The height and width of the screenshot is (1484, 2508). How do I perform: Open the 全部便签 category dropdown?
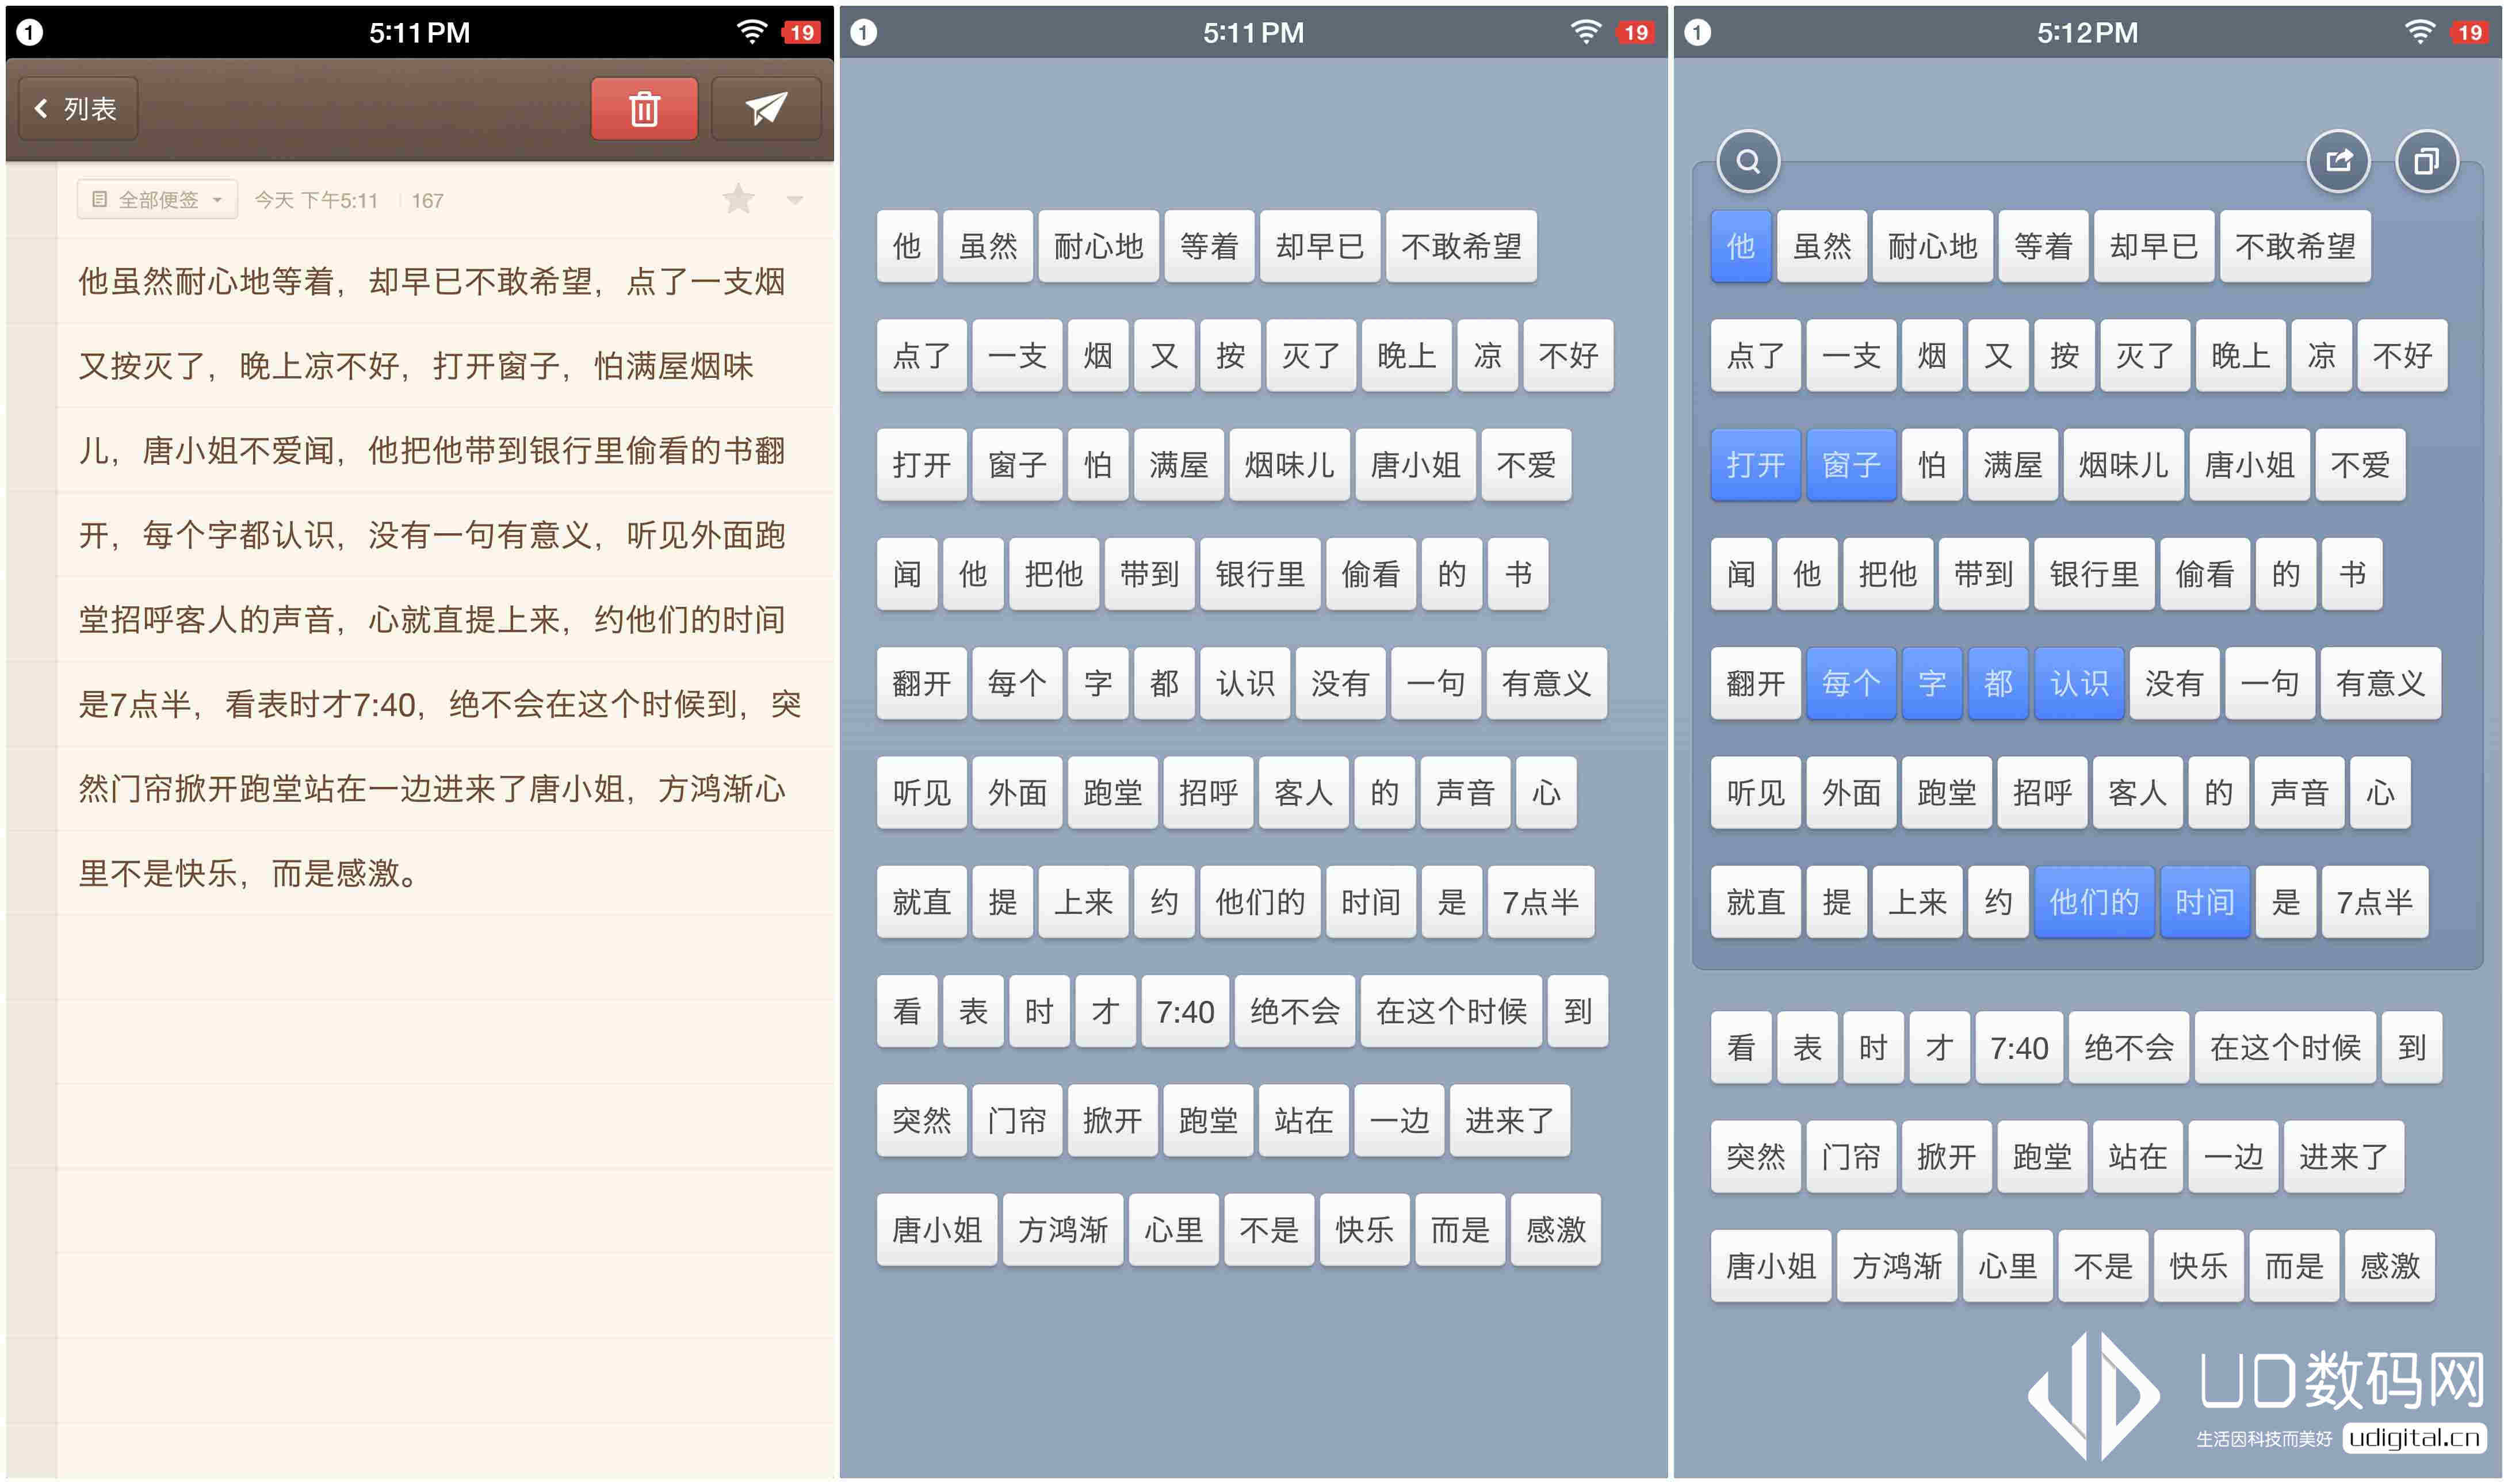157,200
